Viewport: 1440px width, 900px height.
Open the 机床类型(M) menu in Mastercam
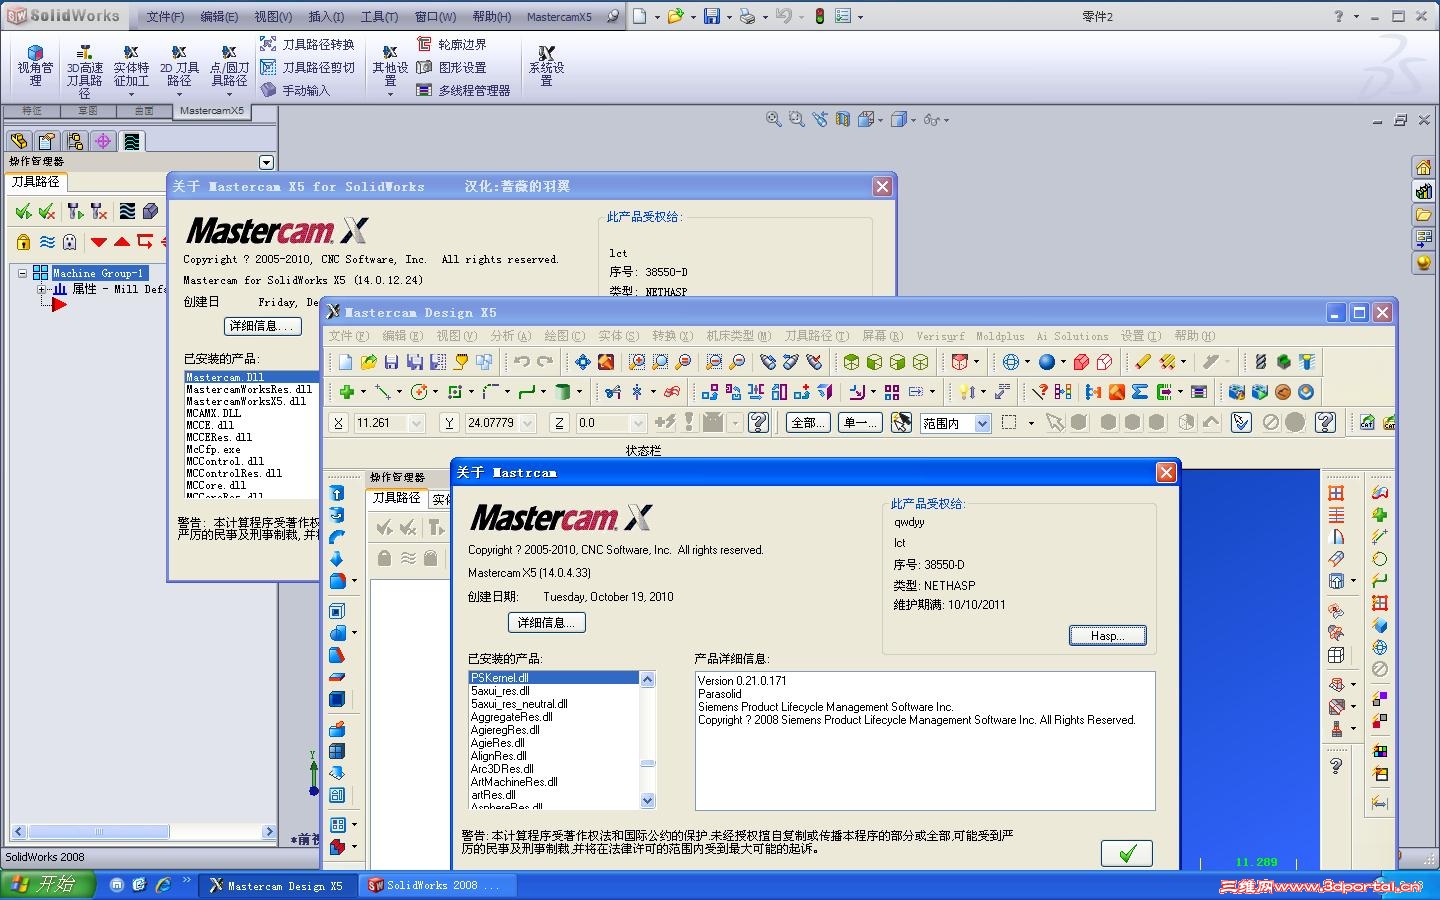pos(739,336)
